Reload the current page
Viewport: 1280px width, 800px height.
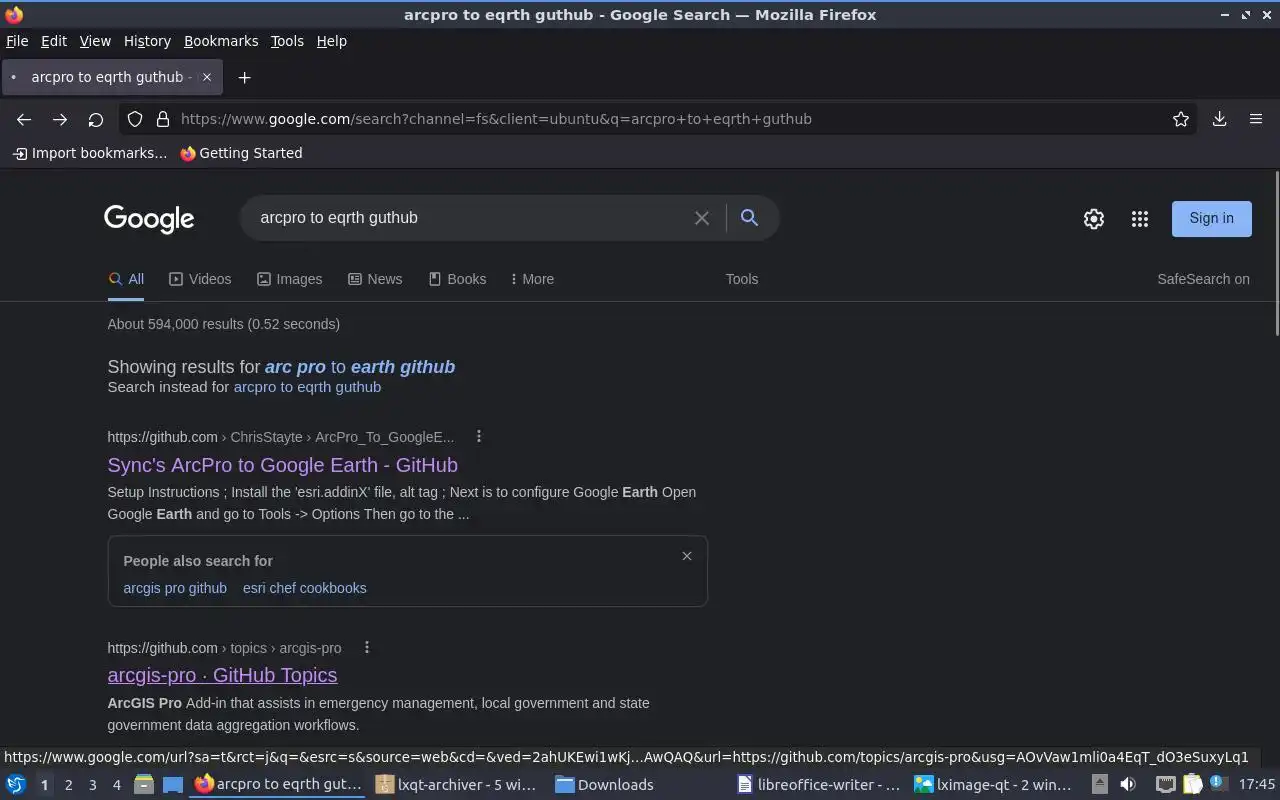pyautogui.click(x=96, y=119)
